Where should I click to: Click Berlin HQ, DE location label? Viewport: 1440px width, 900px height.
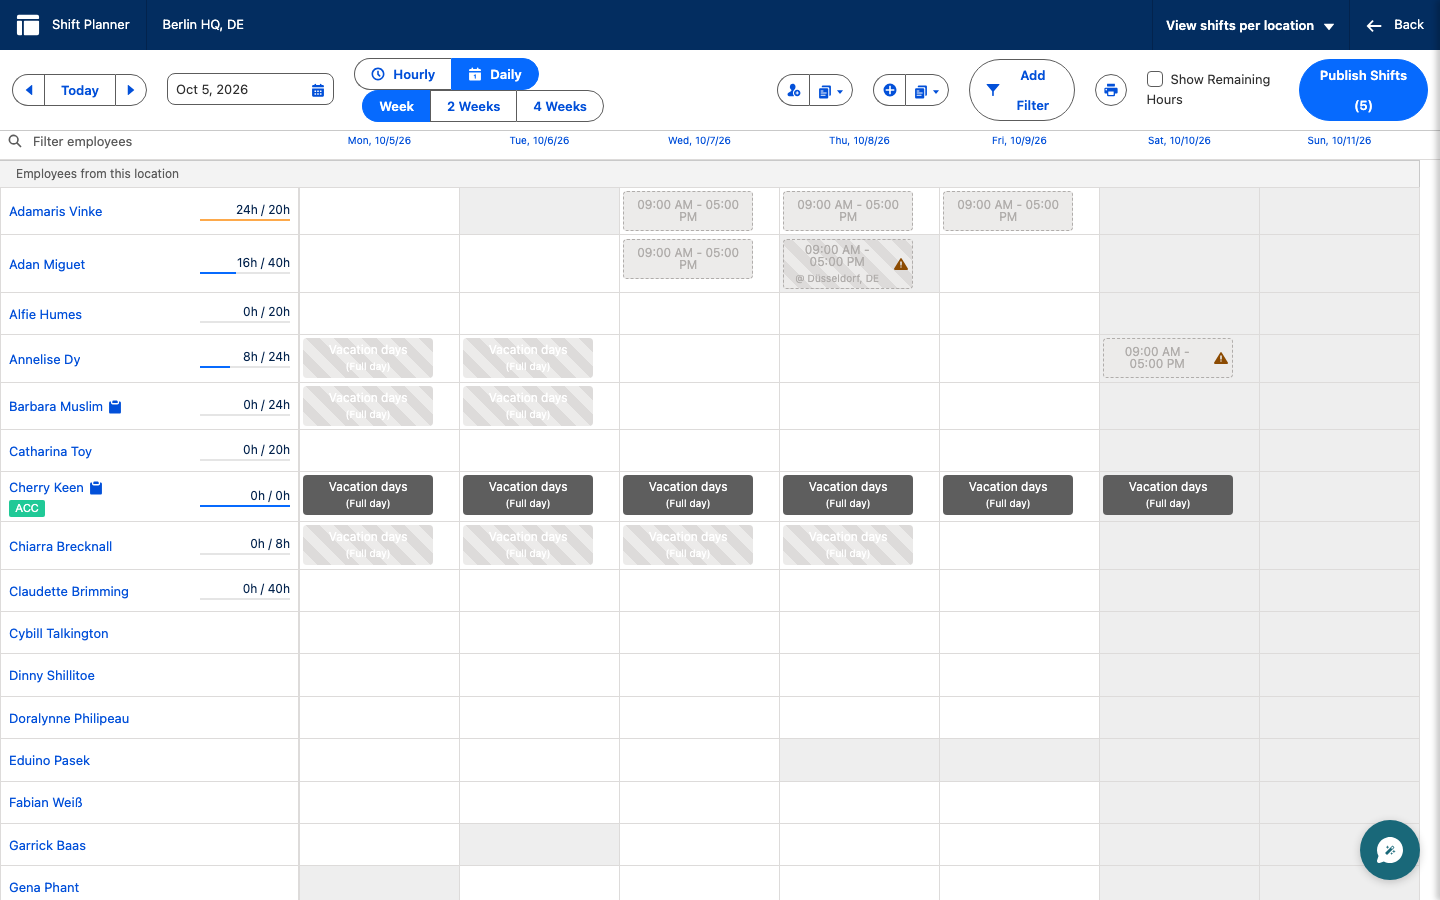pos(203,25)
